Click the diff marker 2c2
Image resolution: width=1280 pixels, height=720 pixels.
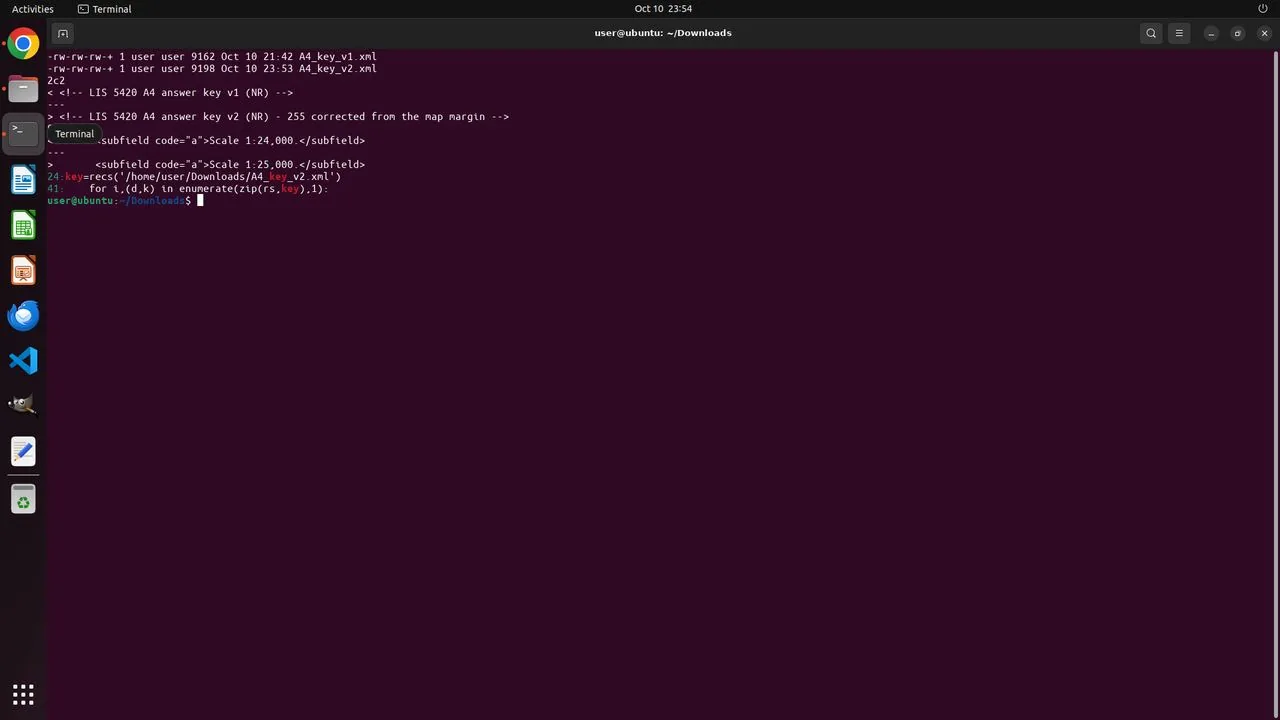[x=56, y=81]
